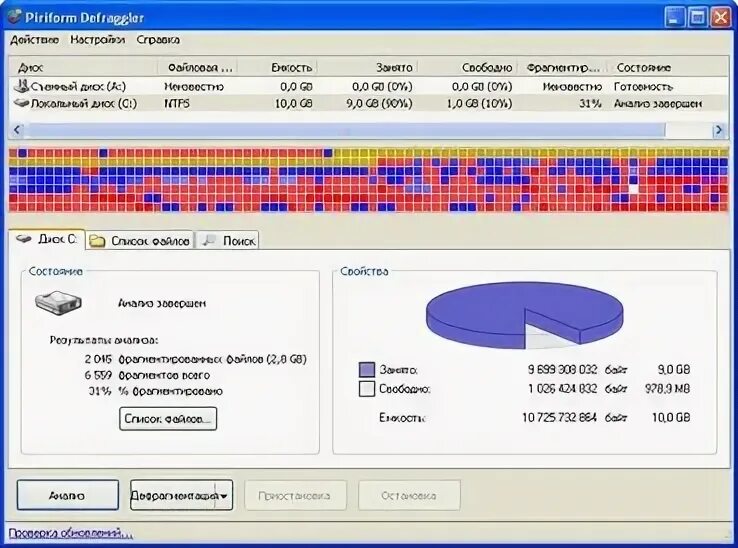738x548 pixels.
Task: Click the magnifier icon on Поиск tab
Action: point(209,241)
